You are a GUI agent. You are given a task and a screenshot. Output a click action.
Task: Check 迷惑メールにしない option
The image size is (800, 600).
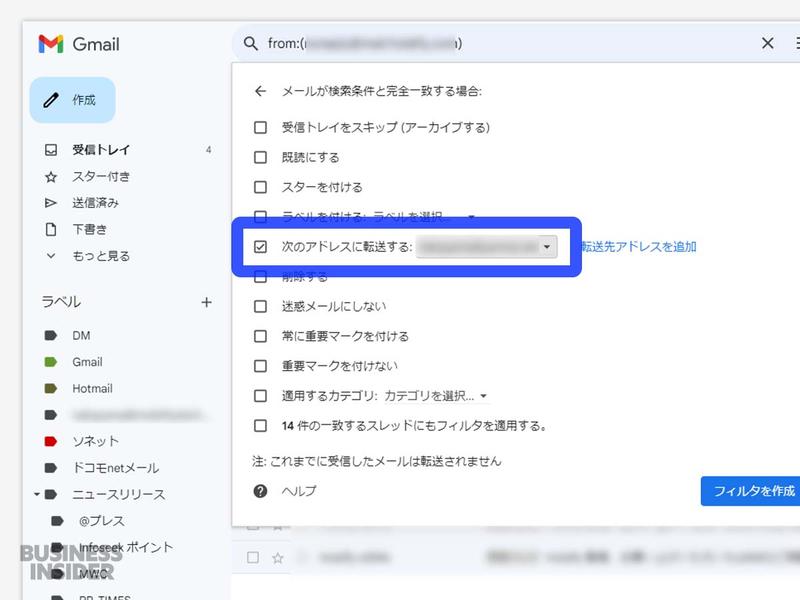[x=260, y=306]
